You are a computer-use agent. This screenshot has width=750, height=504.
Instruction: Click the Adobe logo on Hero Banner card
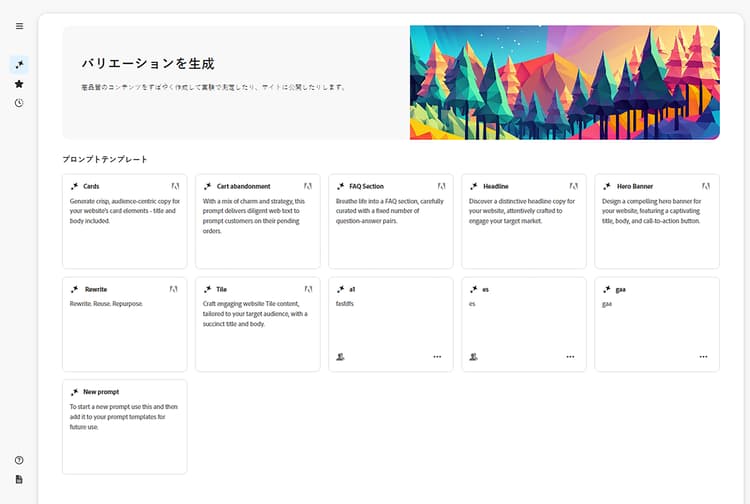[x=706, y=186]
